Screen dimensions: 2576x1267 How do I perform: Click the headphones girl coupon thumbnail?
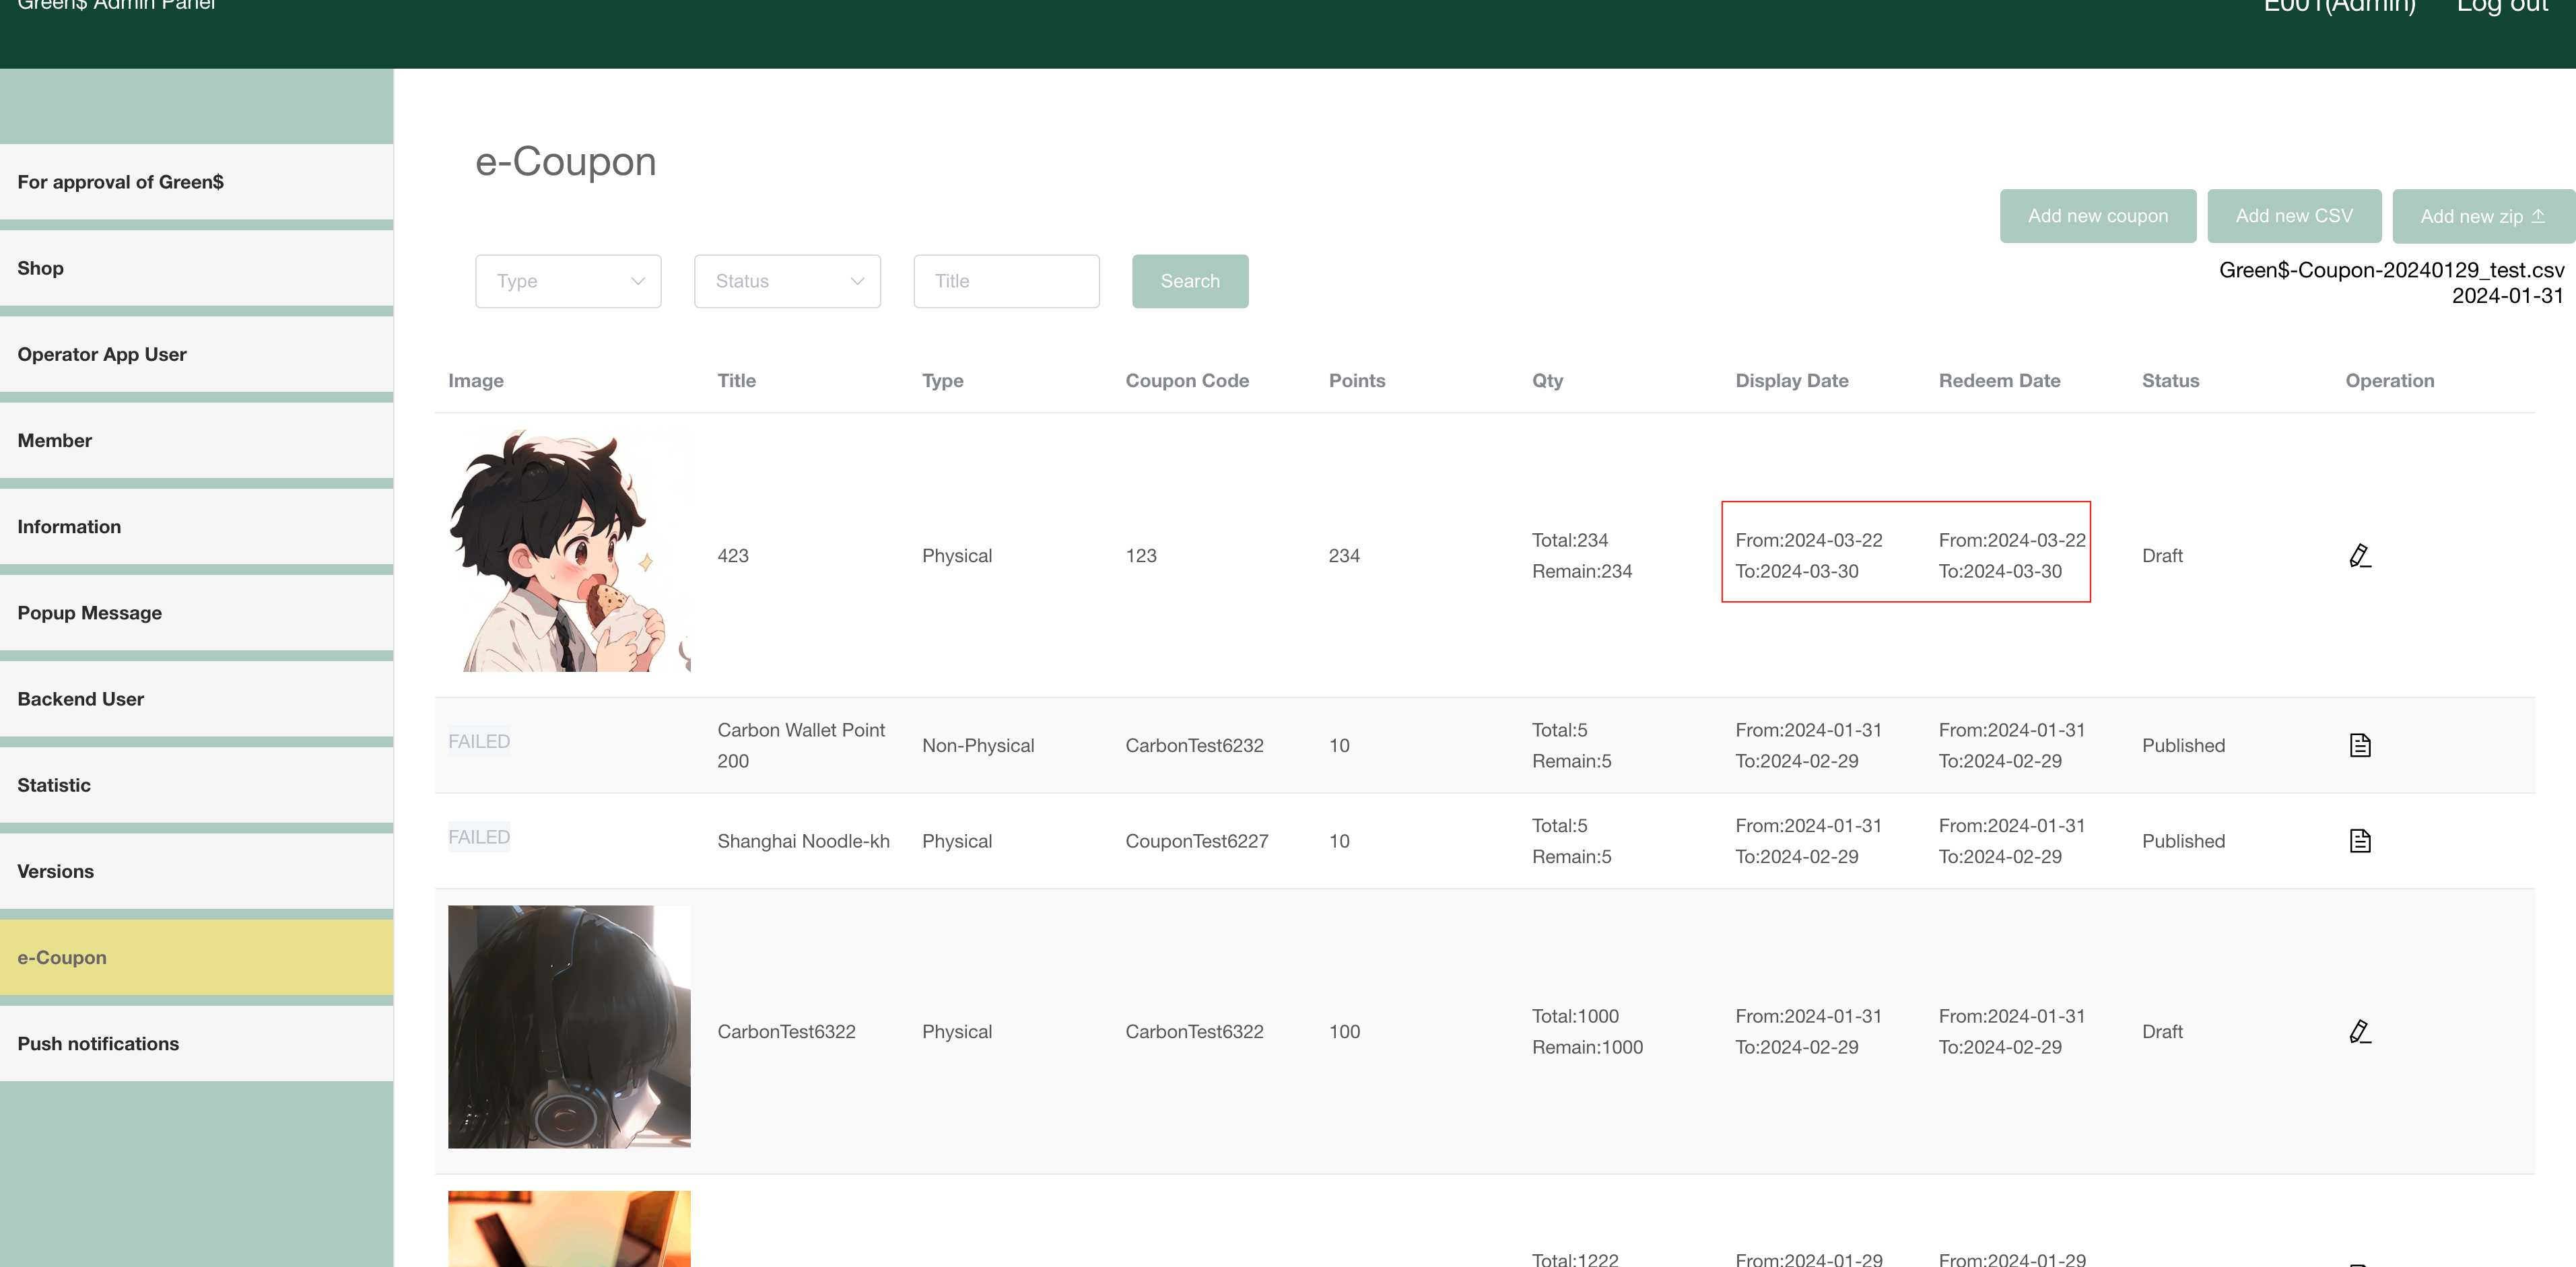click(x=569, y=1027)
